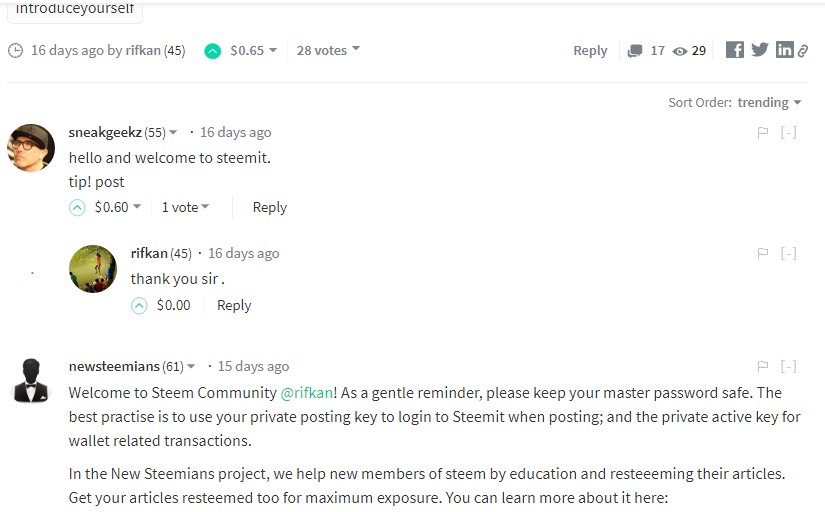825x512 pixels.
Task: Collapse sneakgeekz's comment thread
Action: click(788, 132)
